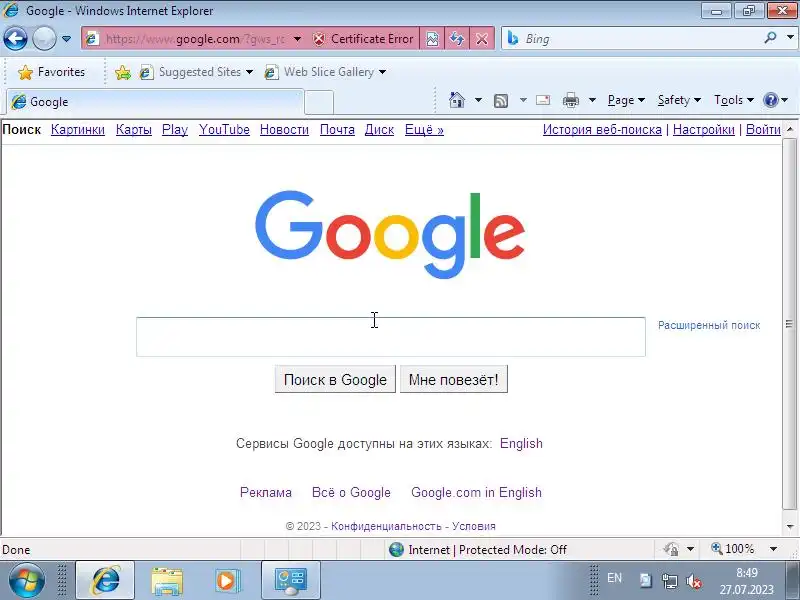Open the Windows Start button

27,580
